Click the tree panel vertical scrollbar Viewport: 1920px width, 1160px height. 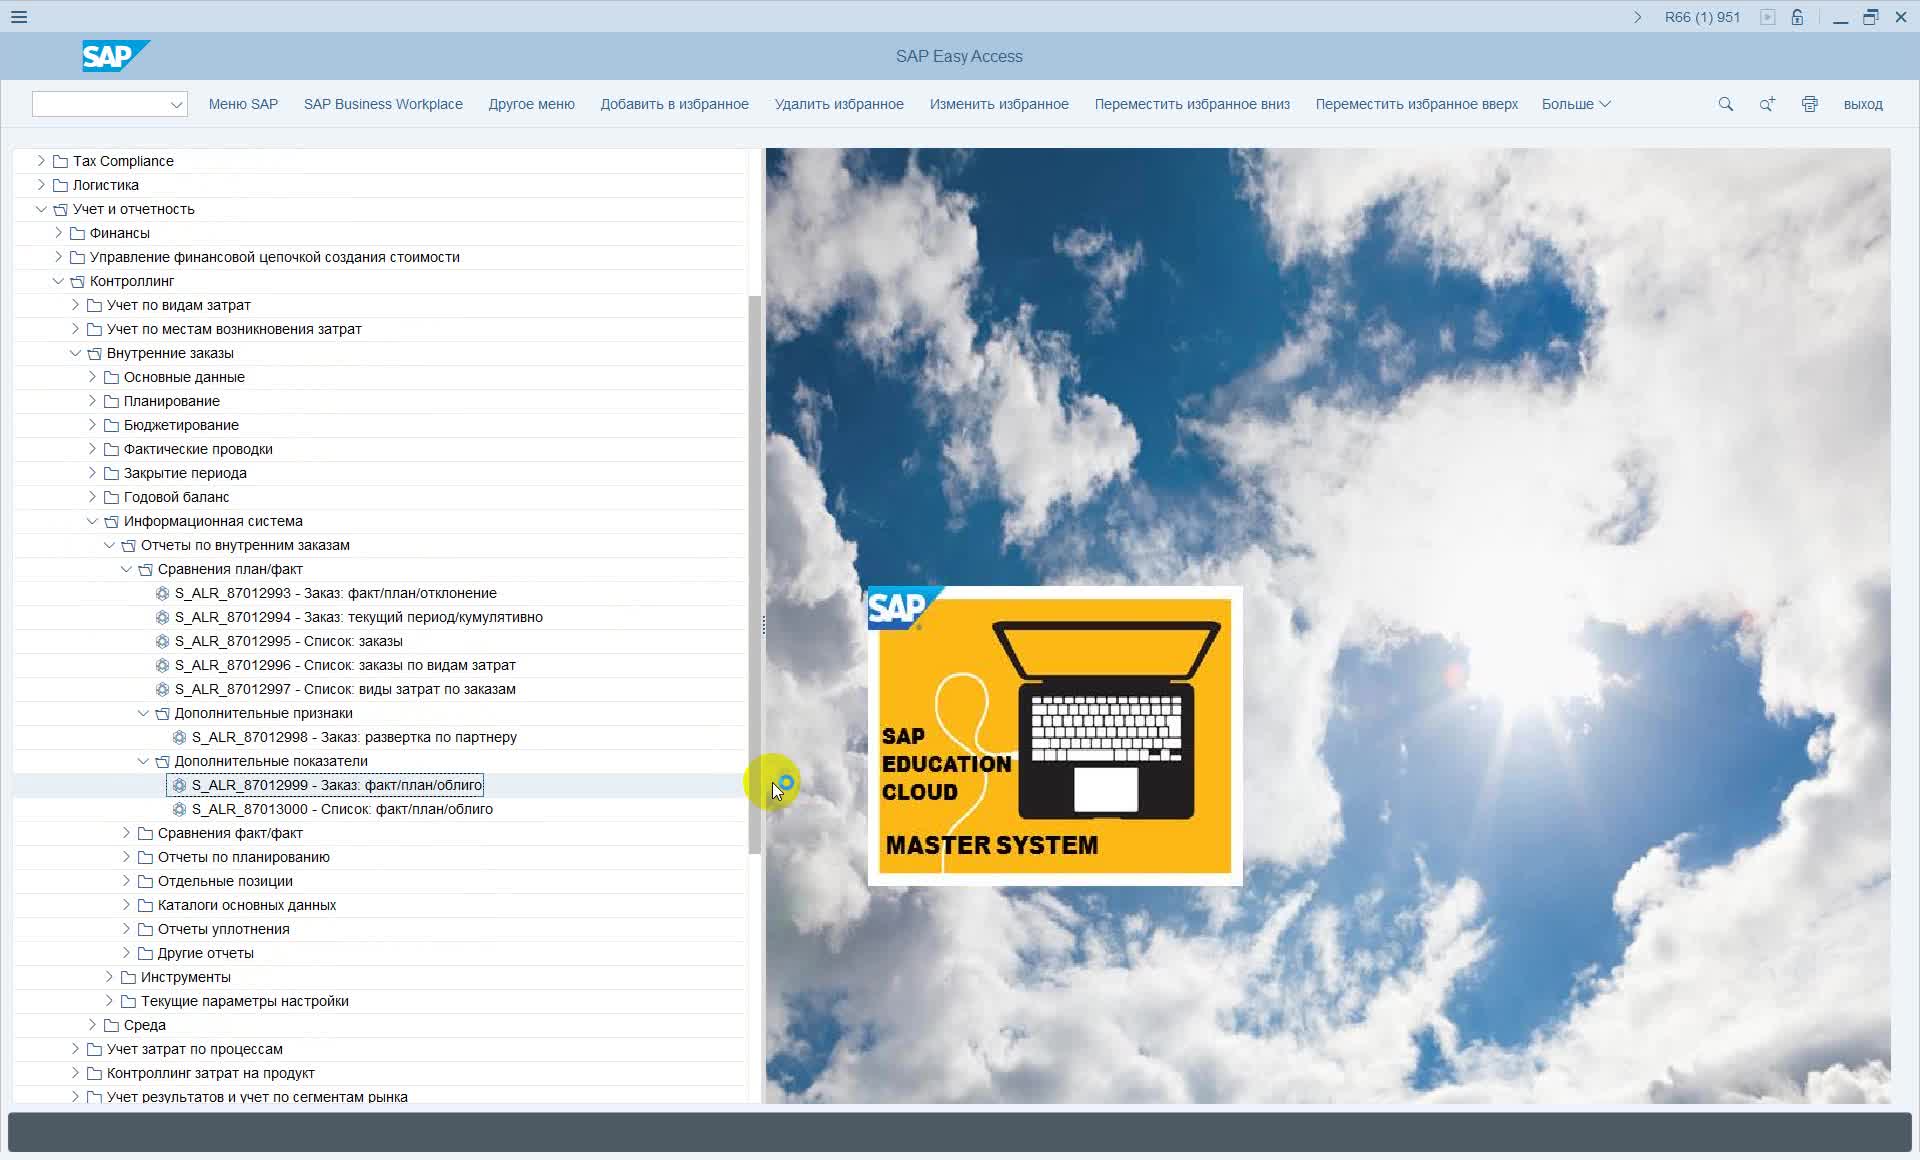[x=755, y=575]
